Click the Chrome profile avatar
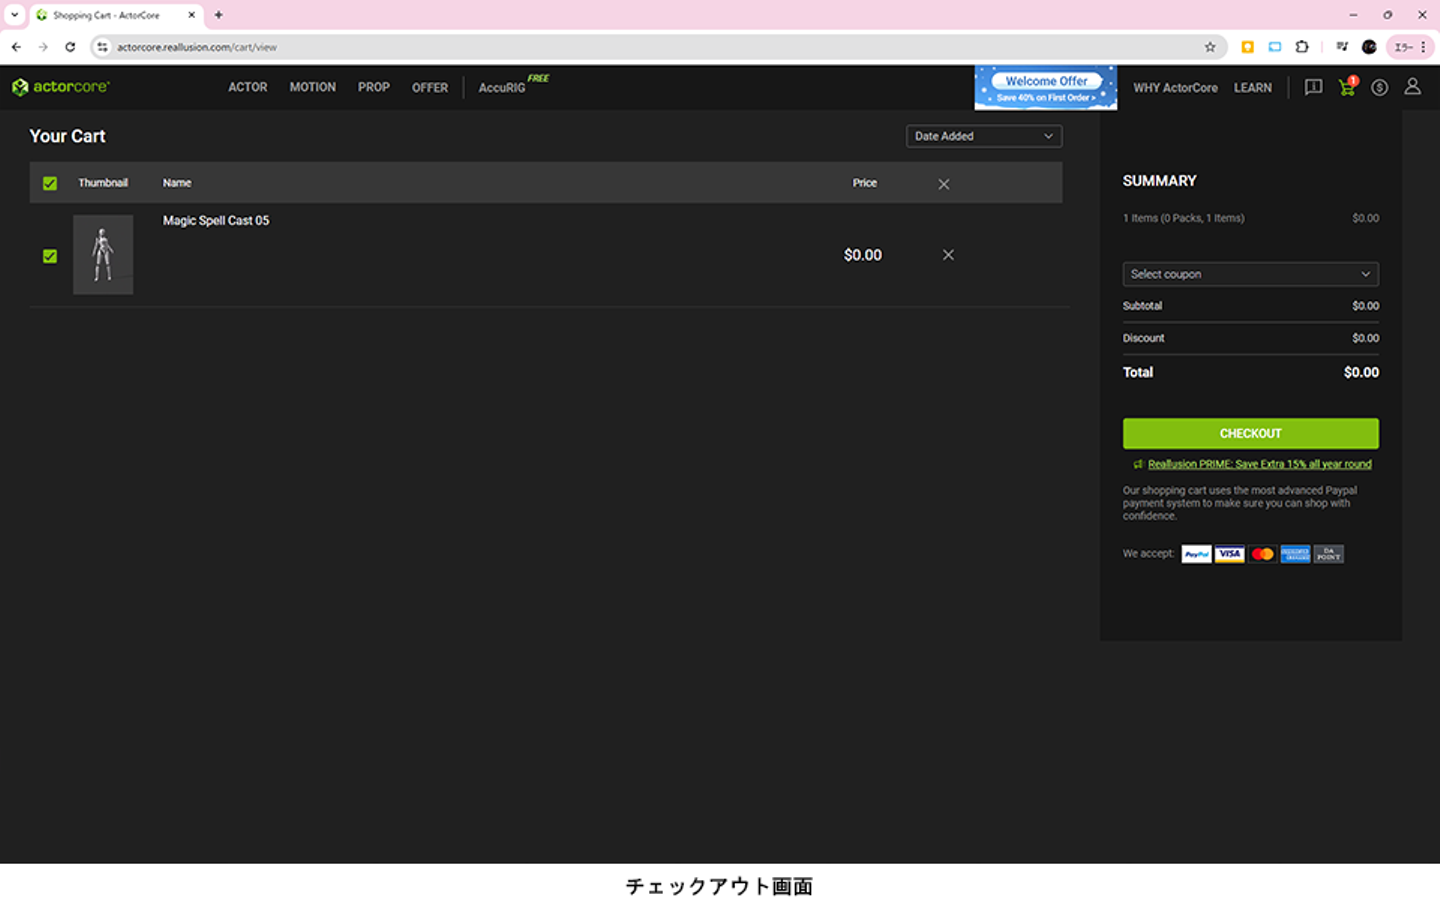The image size is (1440, 912). (x=1369, y=47)
